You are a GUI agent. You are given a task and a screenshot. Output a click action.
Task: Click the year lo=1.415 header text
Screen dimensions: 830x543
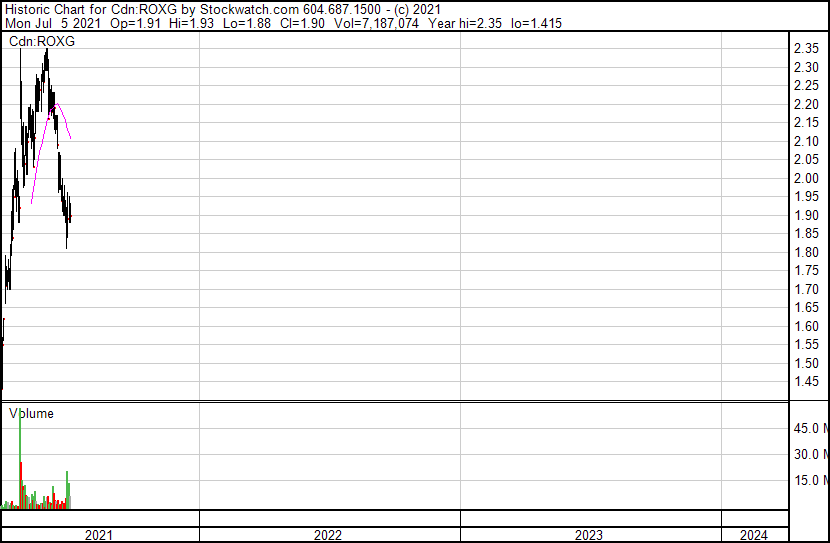pos(536,23)
